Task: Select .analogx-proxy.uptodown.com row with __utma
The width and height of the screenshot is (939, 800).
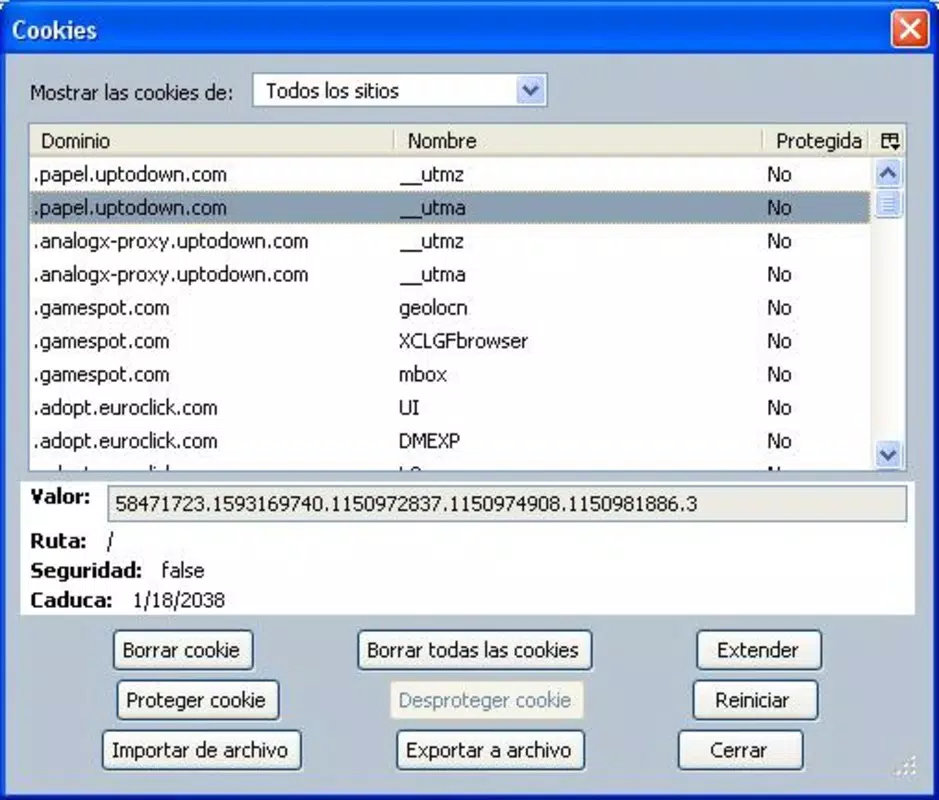Action: 450,275
